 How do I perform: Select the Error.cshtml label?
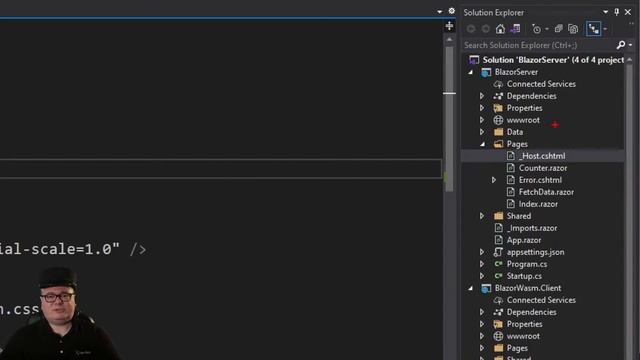point(540,180)
